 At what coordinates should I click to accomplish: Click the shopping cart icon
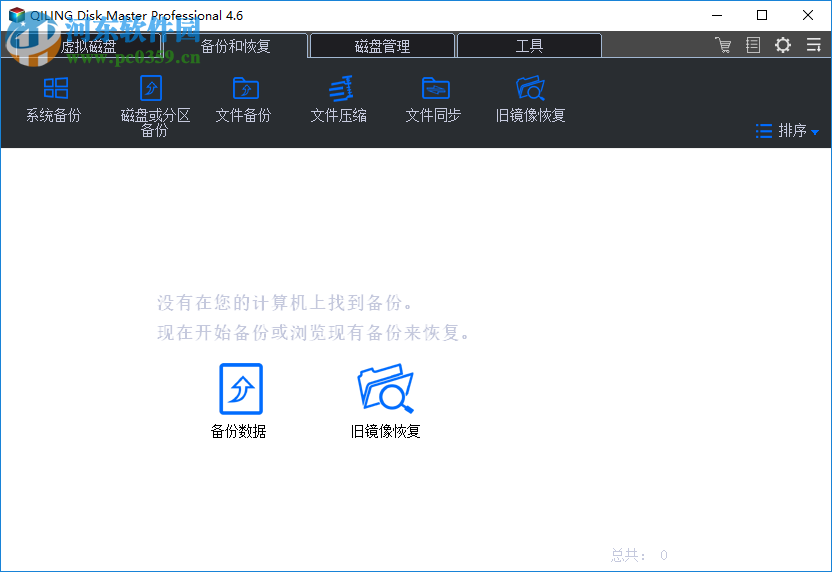click(x=723, y=45)
